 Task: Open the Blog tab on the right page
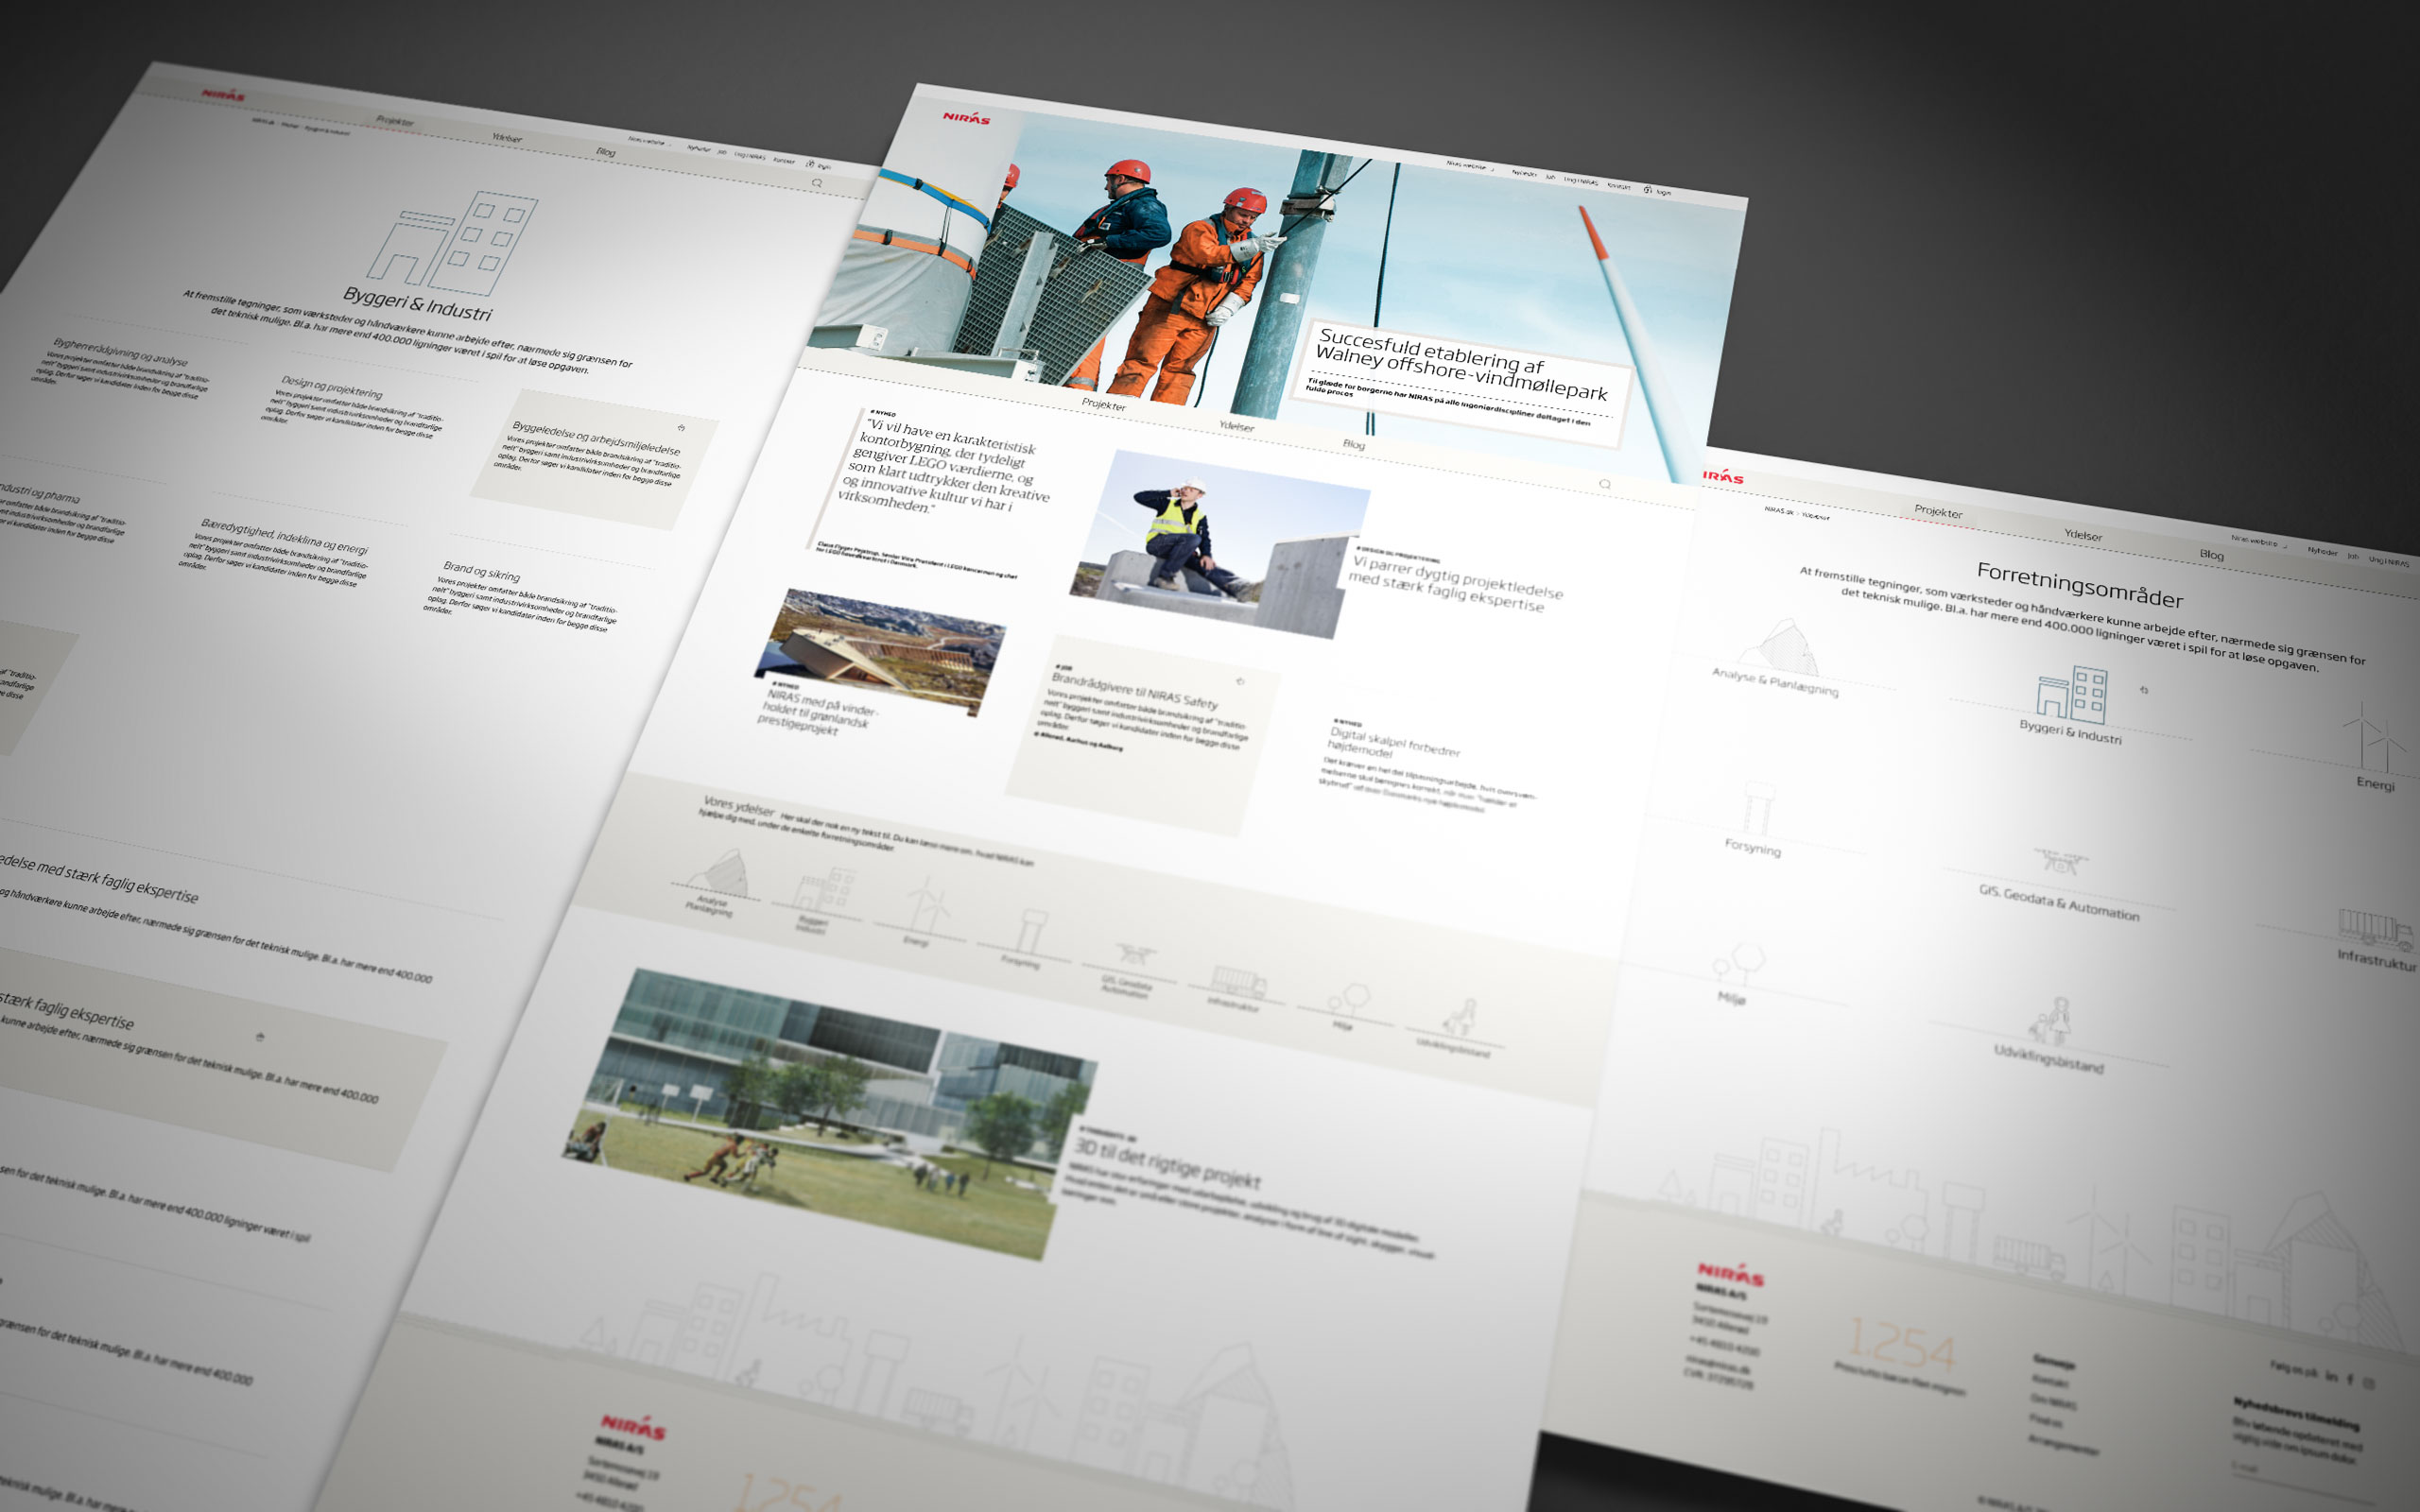(2211, 555)
